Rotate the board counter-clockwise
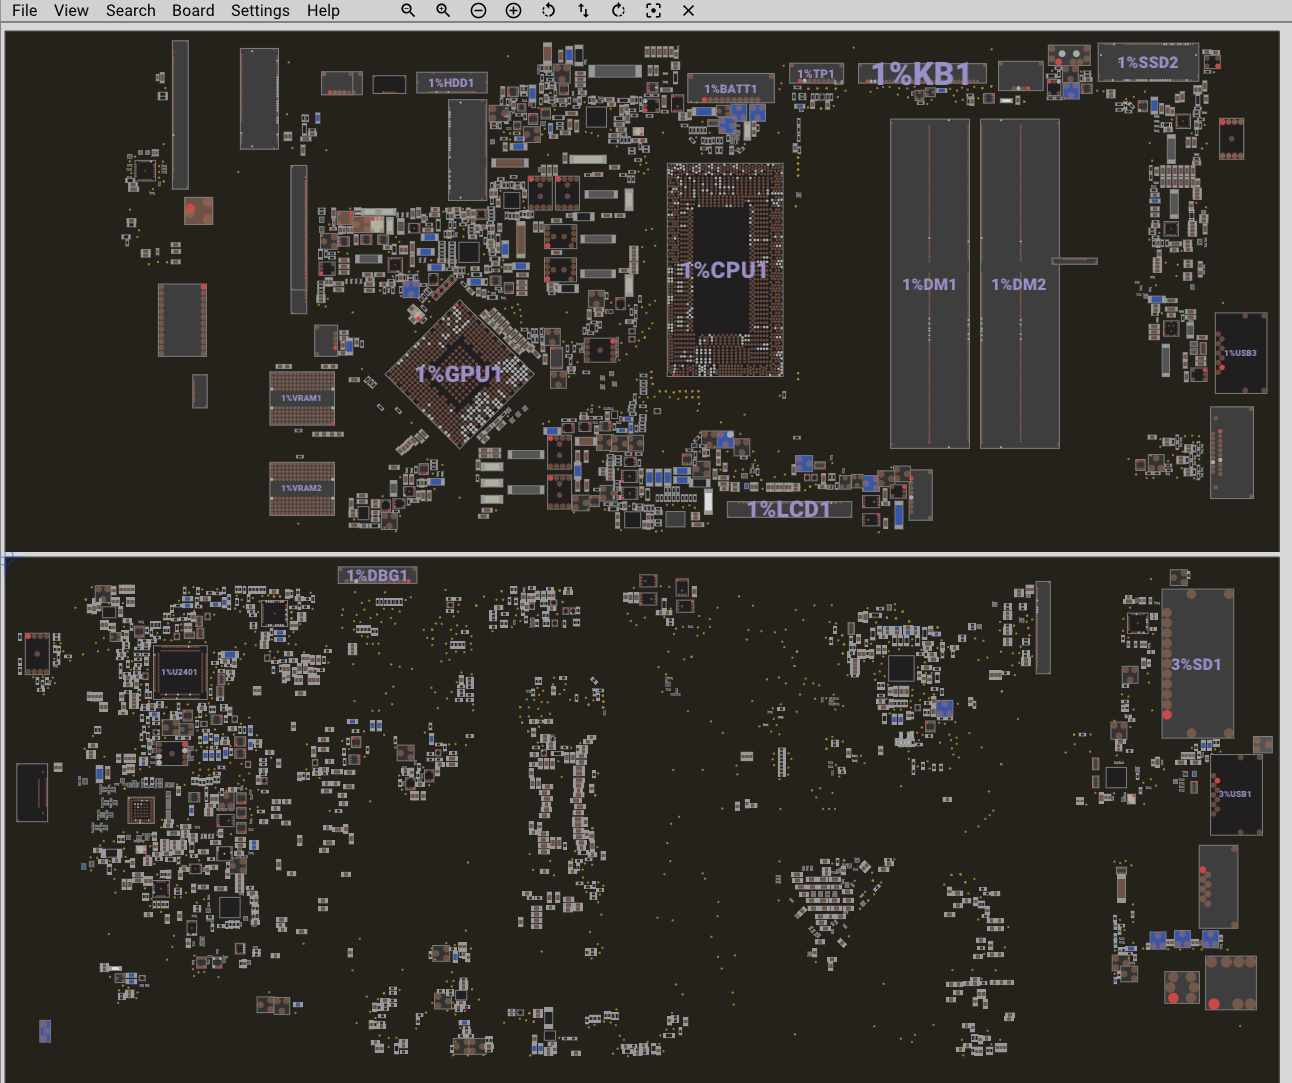The image size is (1292, 1083). tap(548, 10)
